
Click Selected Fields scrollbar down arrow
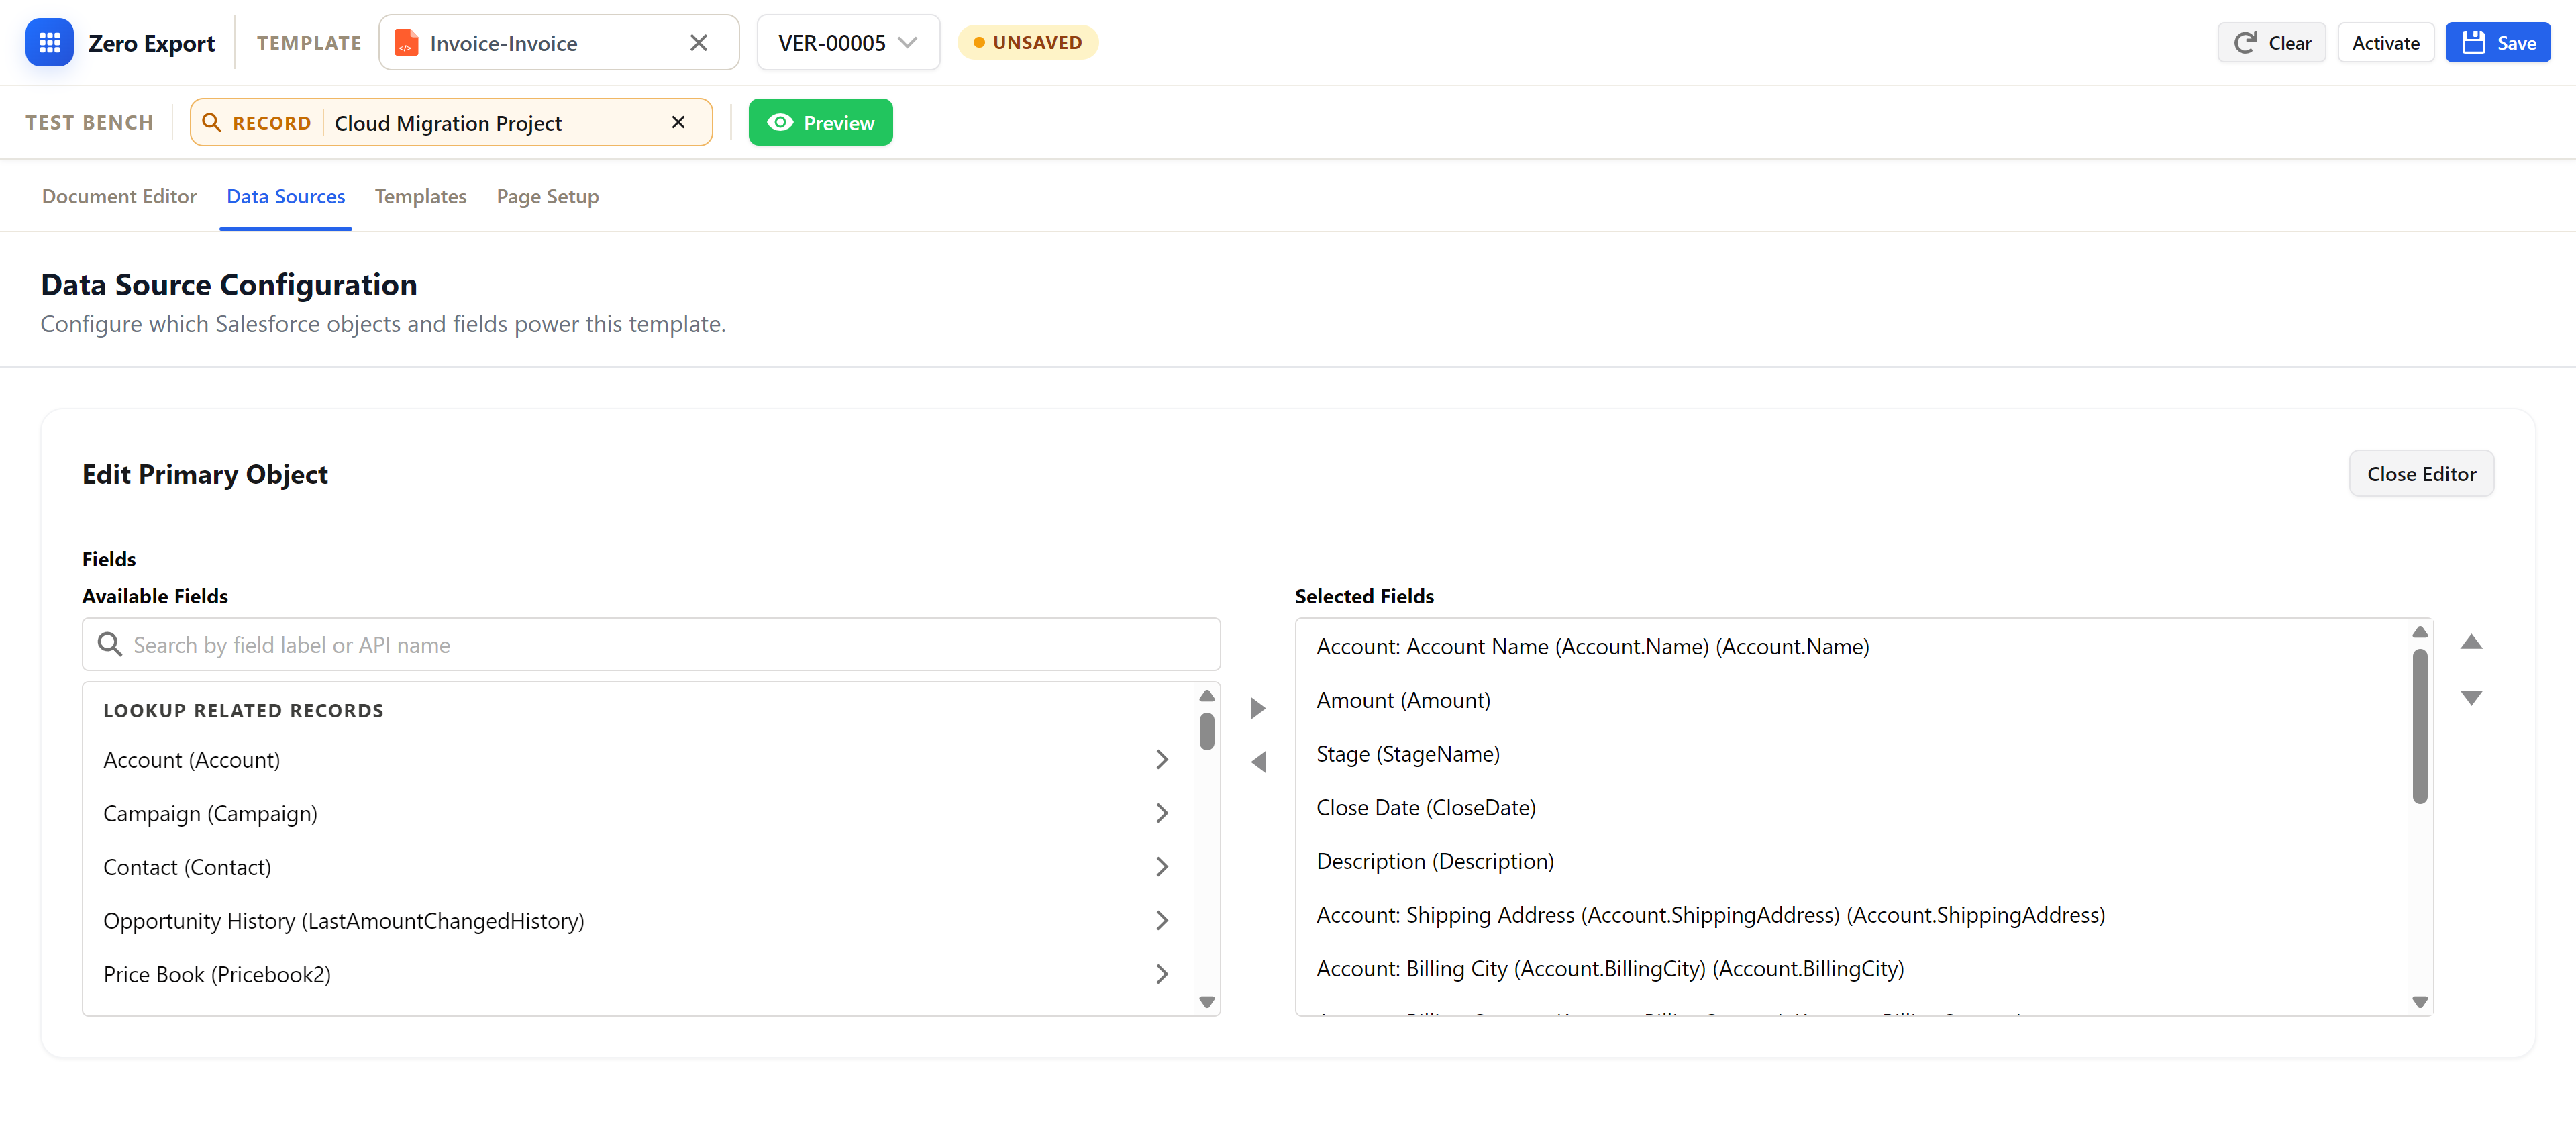tap(2419, 1002)
